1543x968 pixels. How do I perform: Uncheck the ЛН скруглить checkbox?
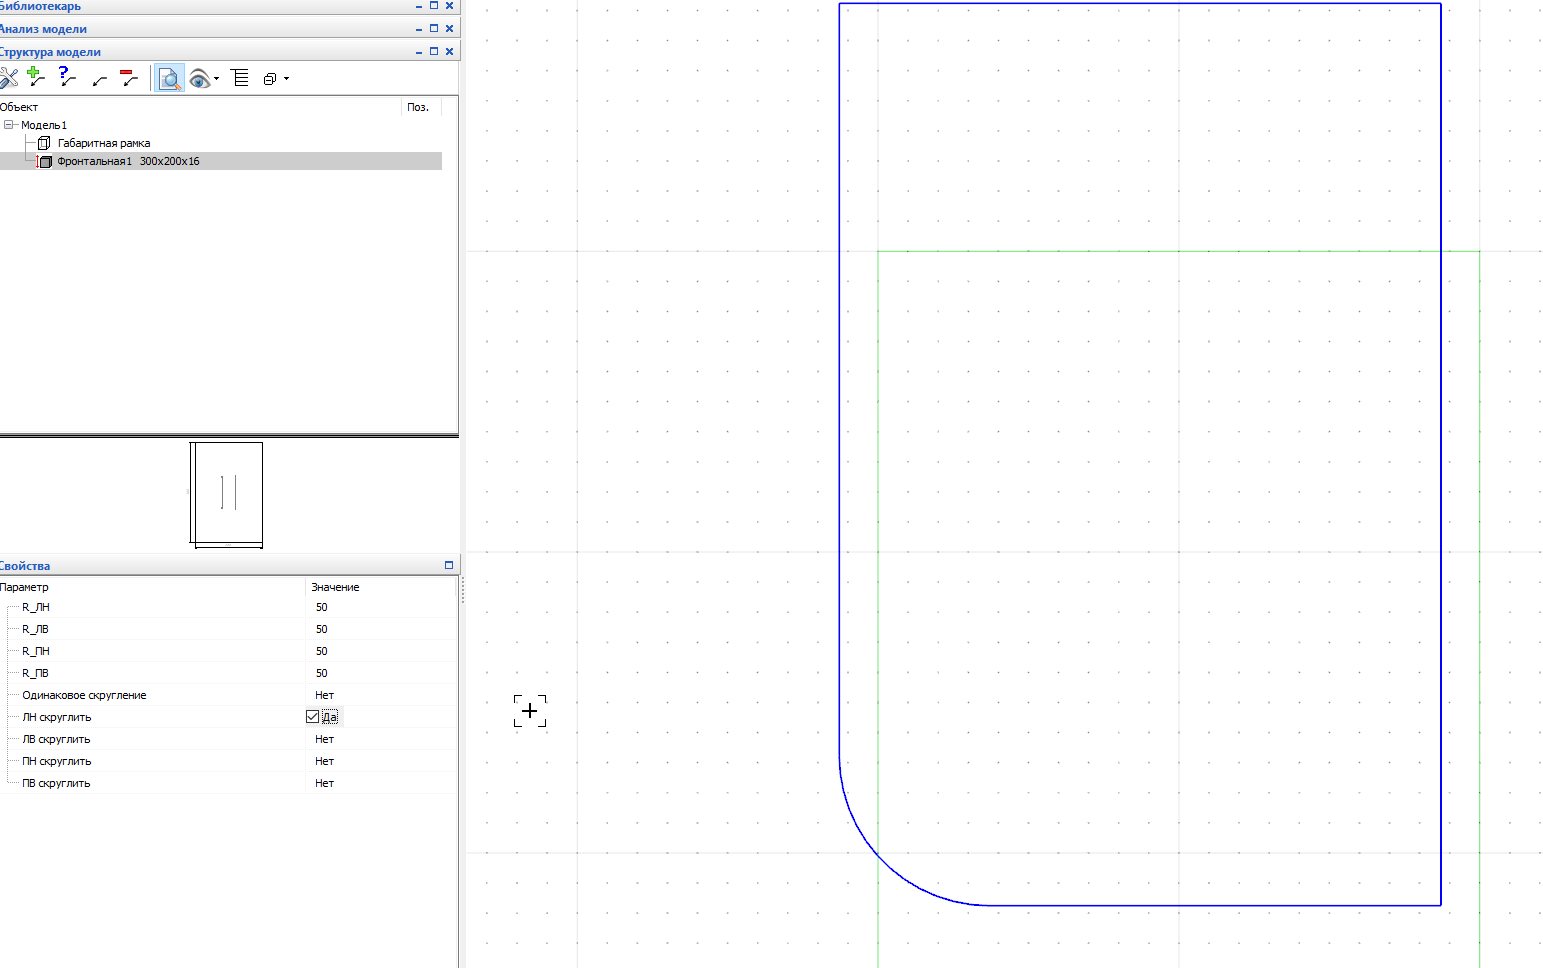point(312,717)
